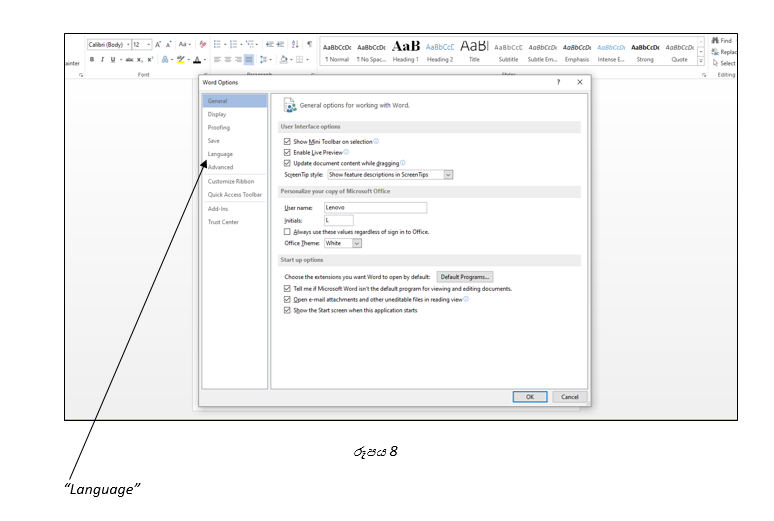Screen dimensions: 774x521
Task: Click the OK button
Action: [x=530, y=397]
